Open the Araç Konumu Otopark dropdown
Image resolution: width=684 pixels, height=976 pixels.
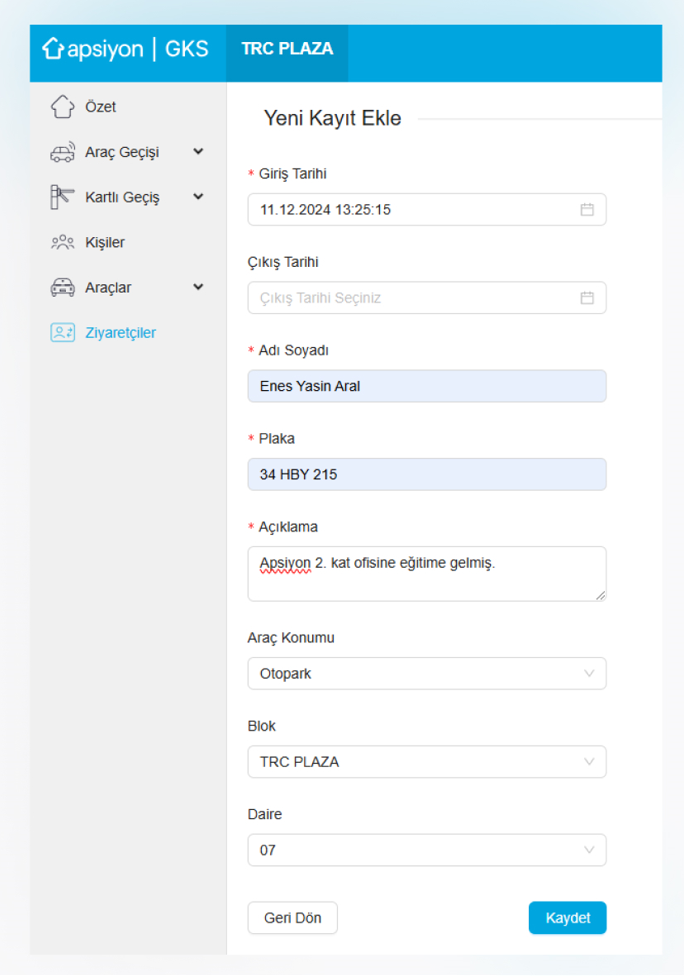(x=427, y=673)
